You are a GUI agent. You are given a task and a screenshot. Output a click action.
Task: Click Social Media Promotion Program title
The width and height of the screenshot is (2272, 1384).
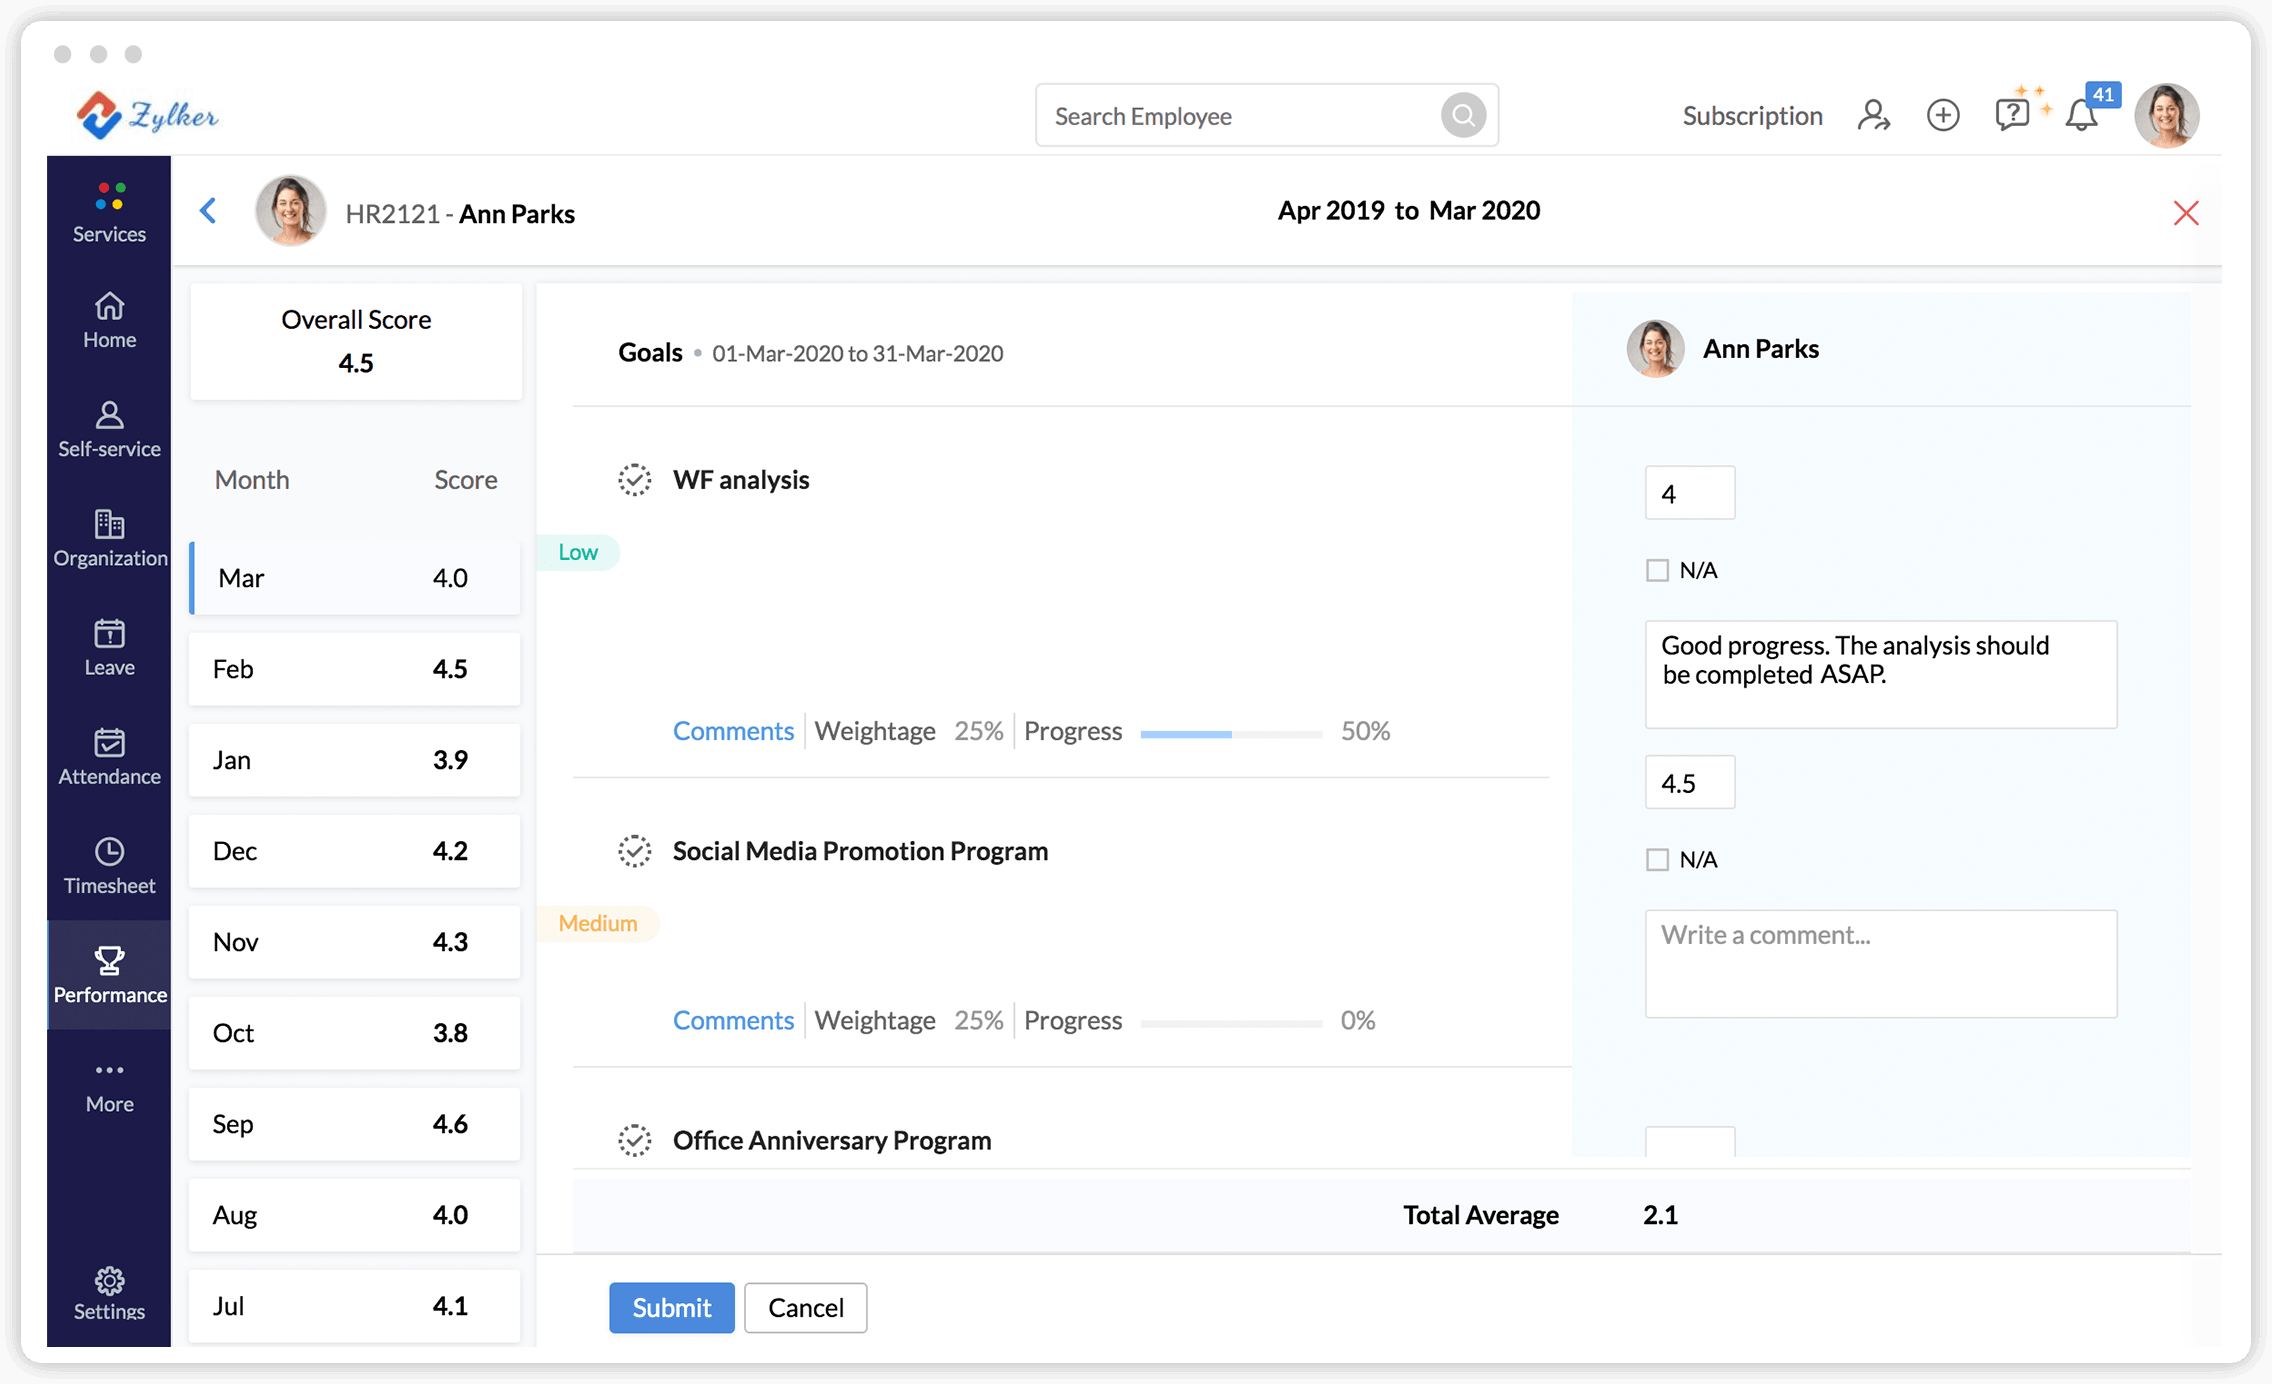click(860, 851)
